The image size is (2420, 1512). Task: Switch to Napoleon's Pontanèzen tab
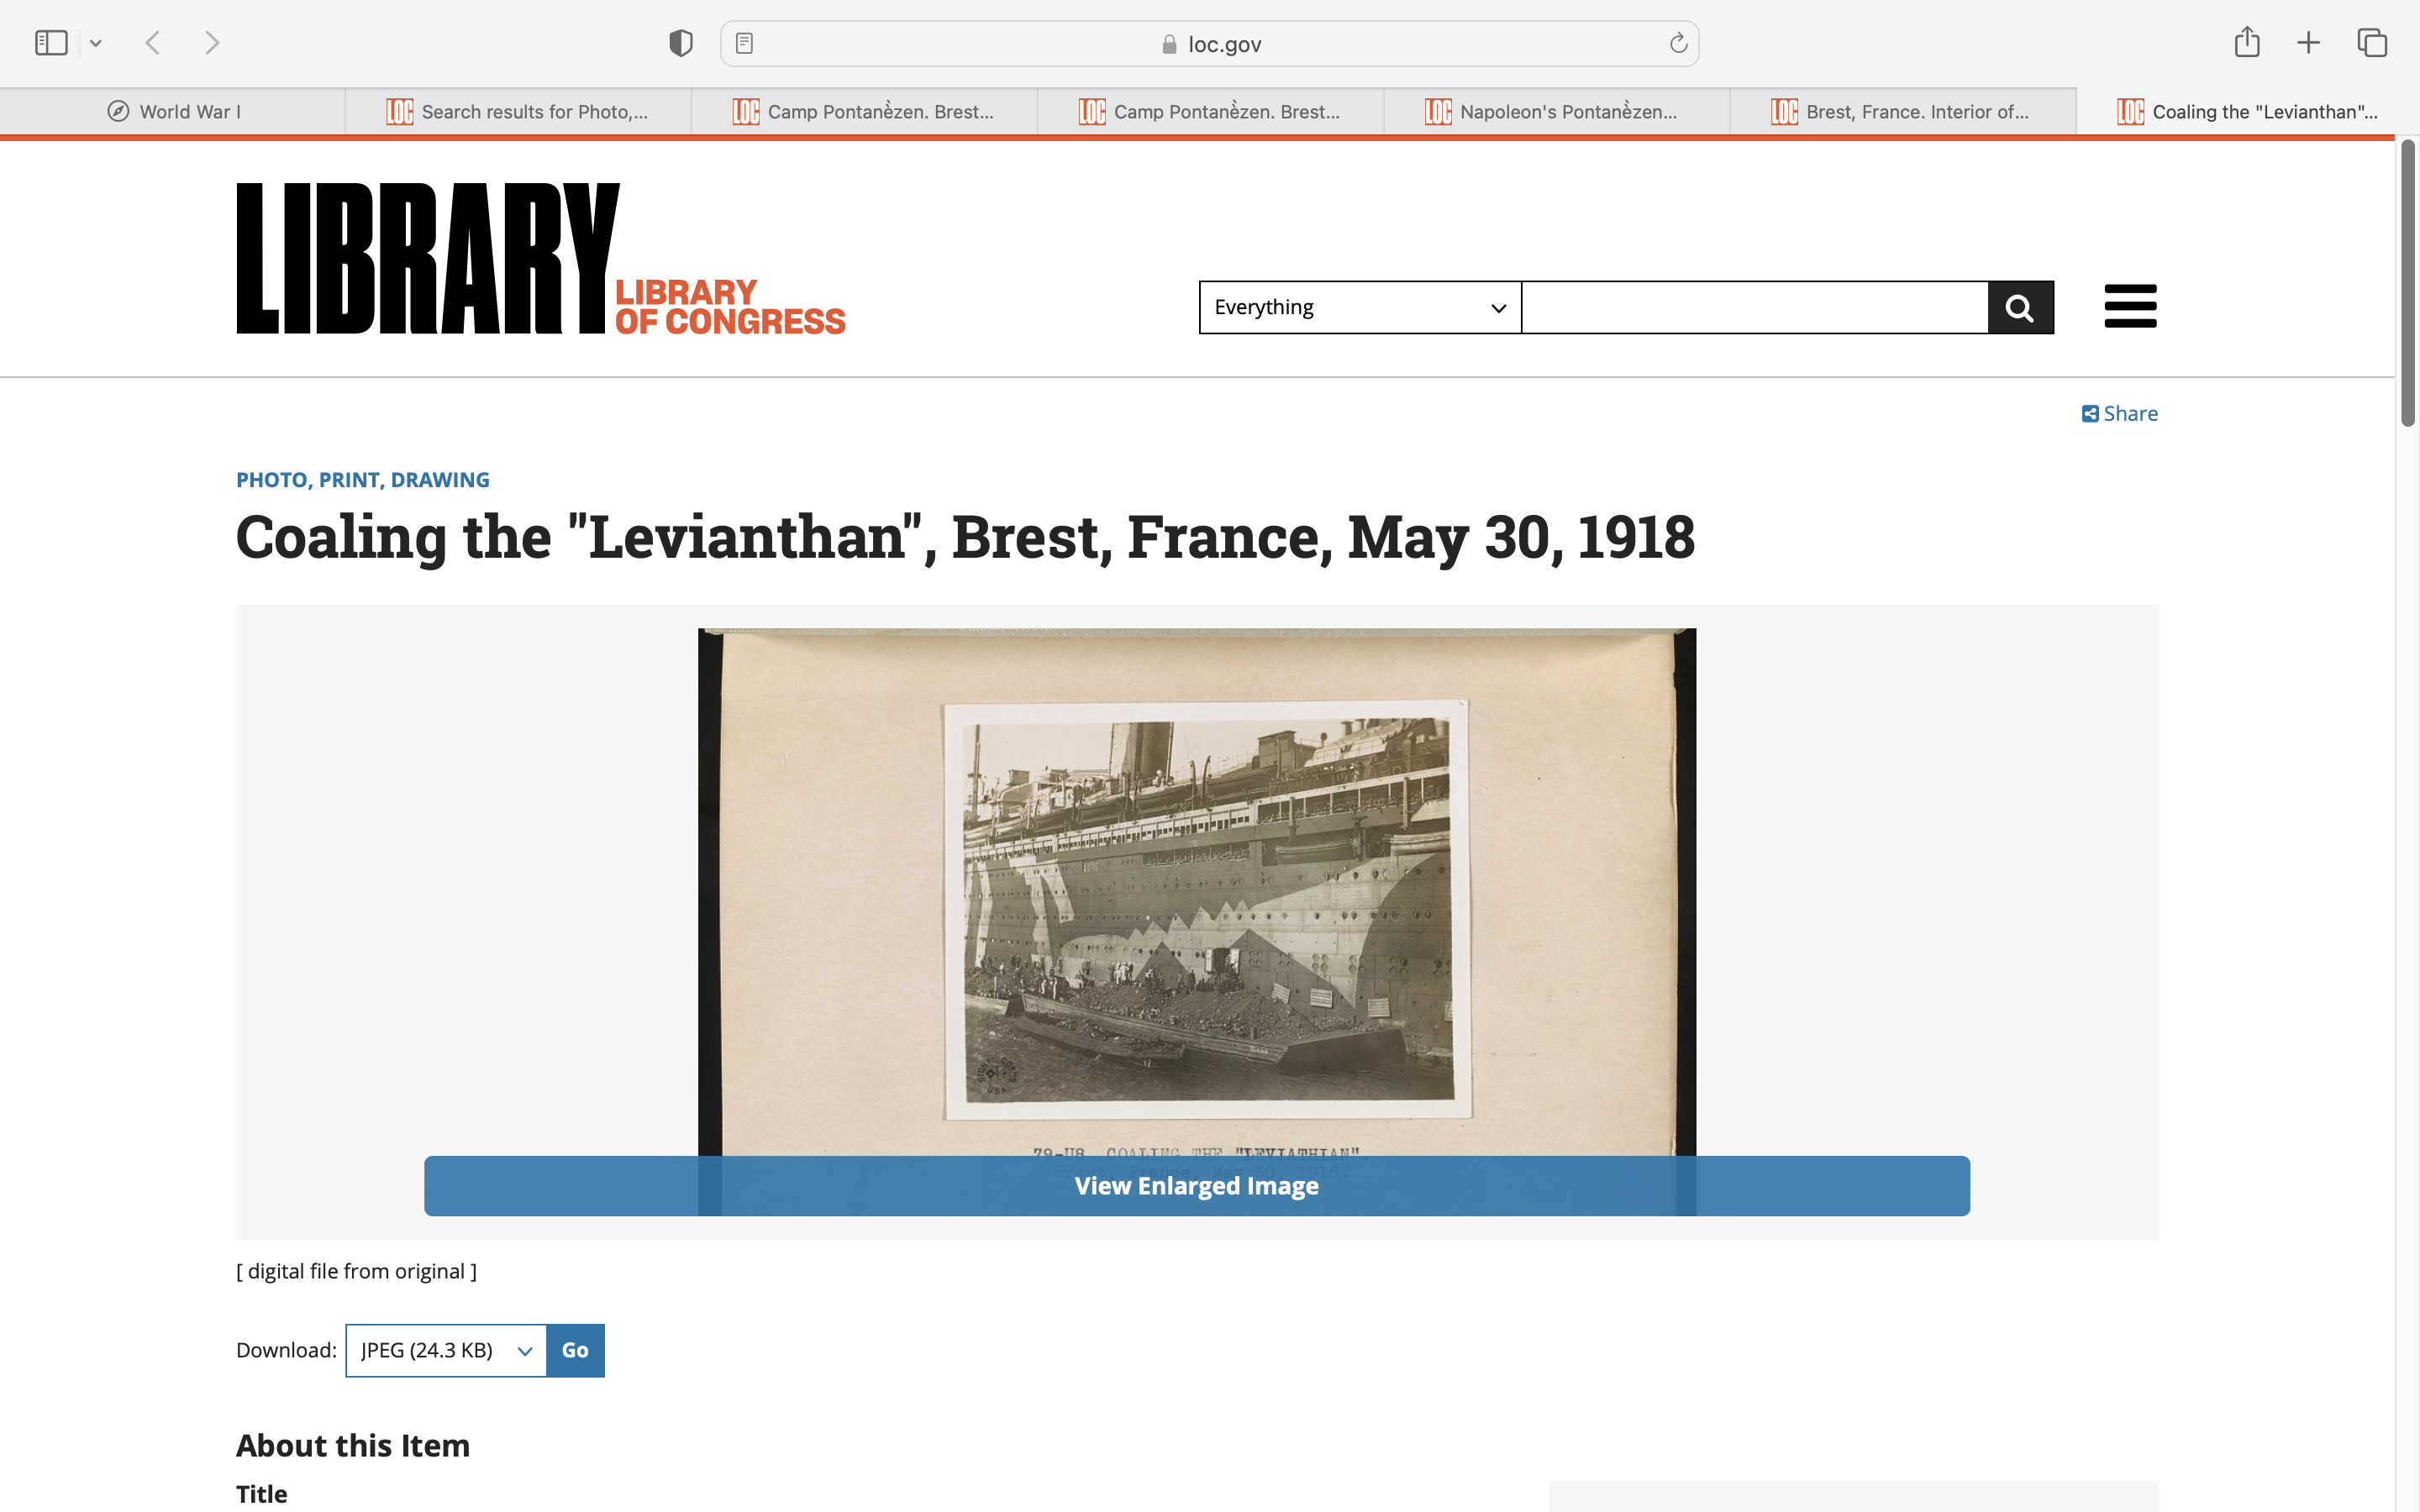coord(1556,112)
